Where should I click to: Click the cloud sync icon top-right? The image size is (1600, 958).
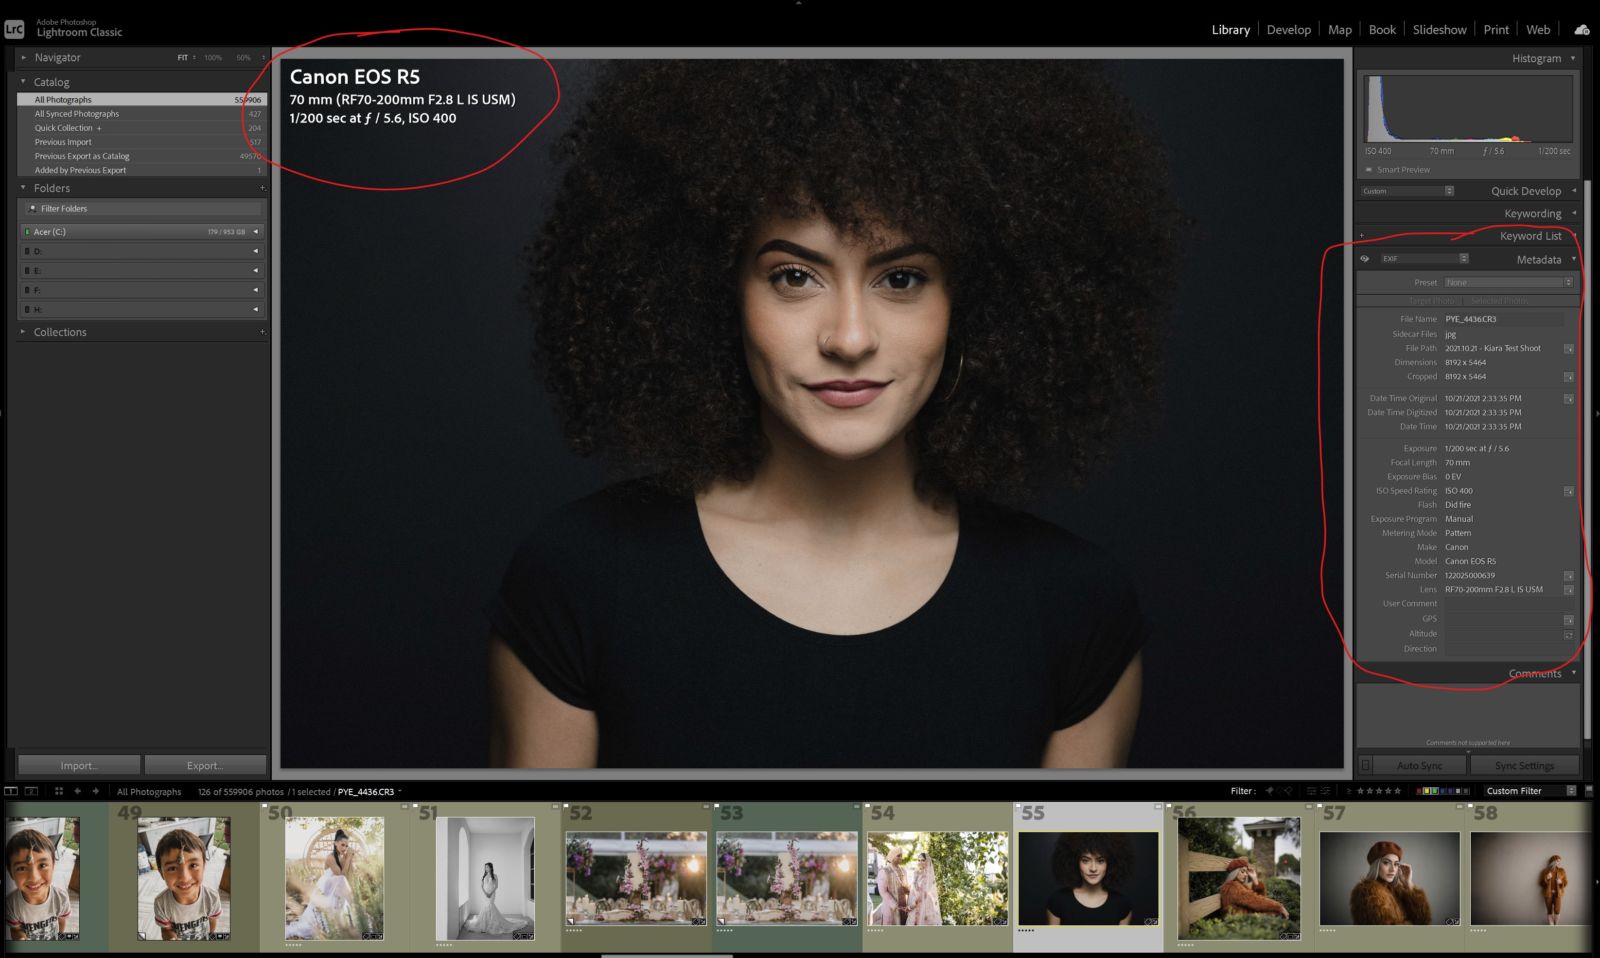point(1582,29)
